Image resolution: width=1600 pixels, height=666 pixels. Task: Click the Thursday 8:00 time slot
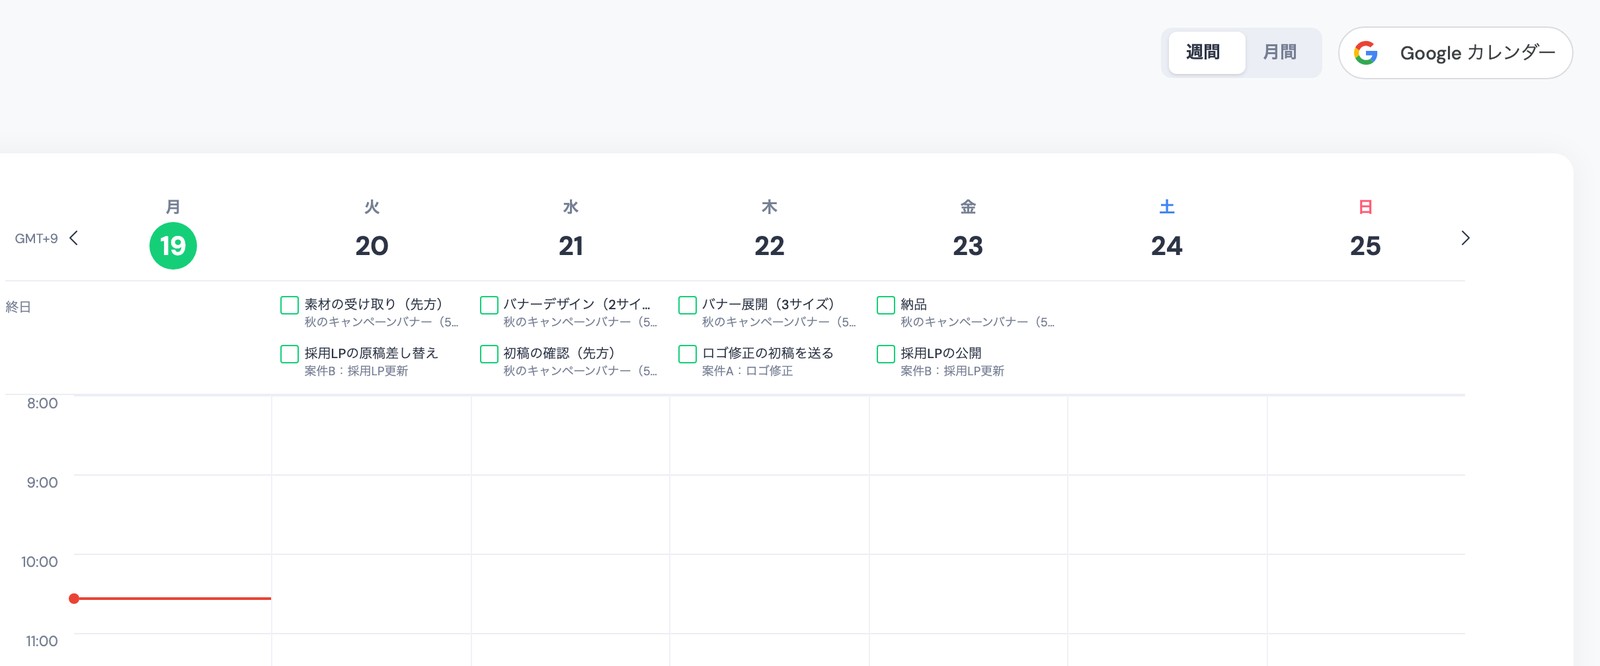coord(769,435)
